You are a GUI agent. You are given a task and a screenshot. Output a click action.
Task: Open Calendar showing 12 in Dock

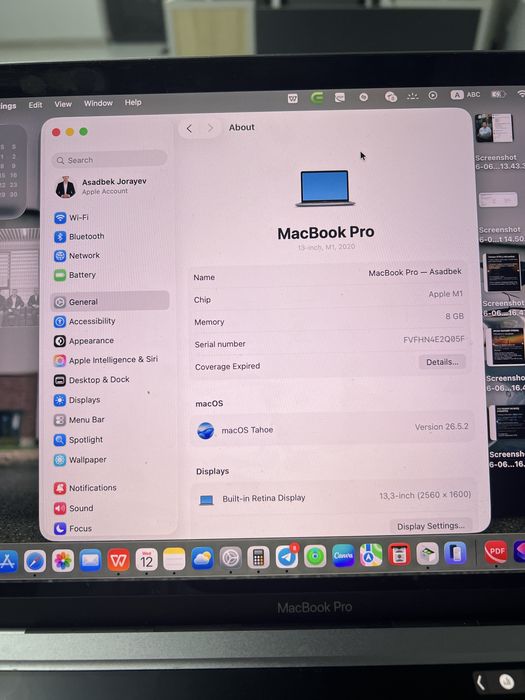(146, 559)
